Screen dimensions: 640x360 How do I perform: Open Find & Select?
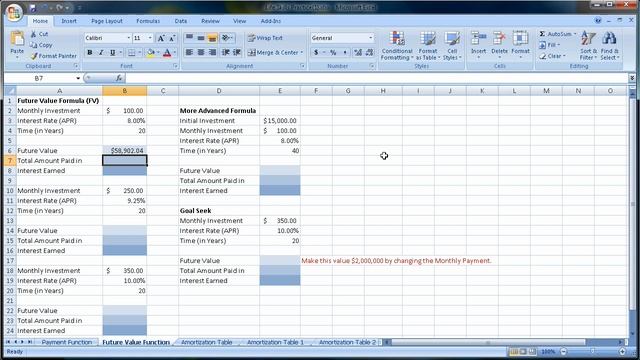(x=609, y=46)
